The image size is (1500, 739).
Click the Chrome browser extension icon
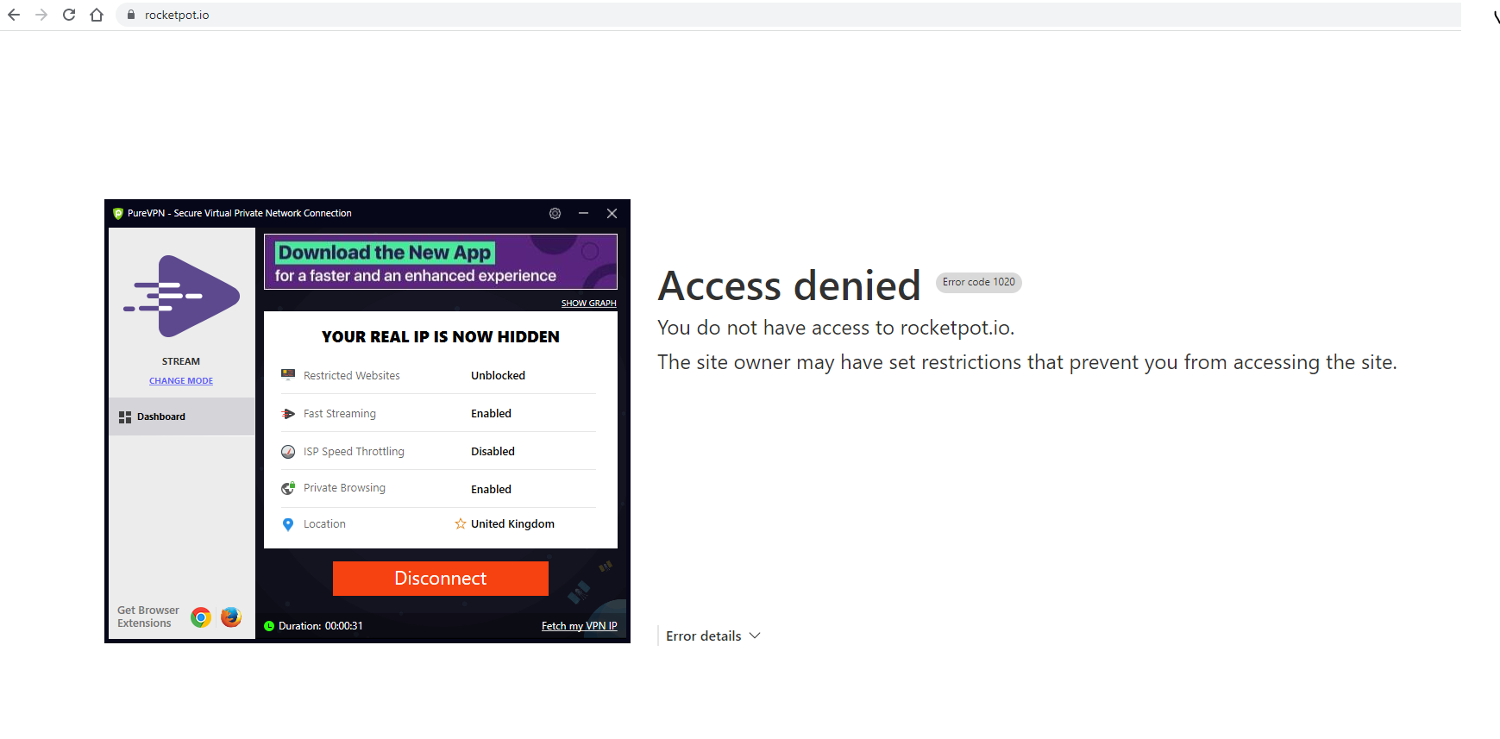[x=201, y=617]
